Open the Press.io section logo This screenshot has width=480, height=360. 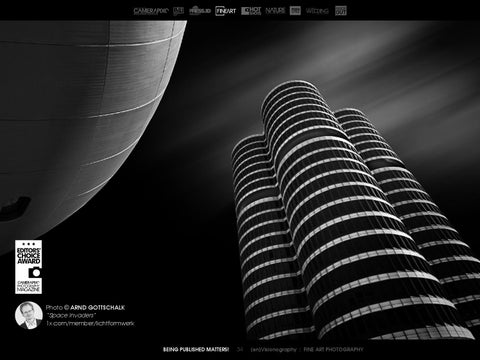click(x=200, y=11)
